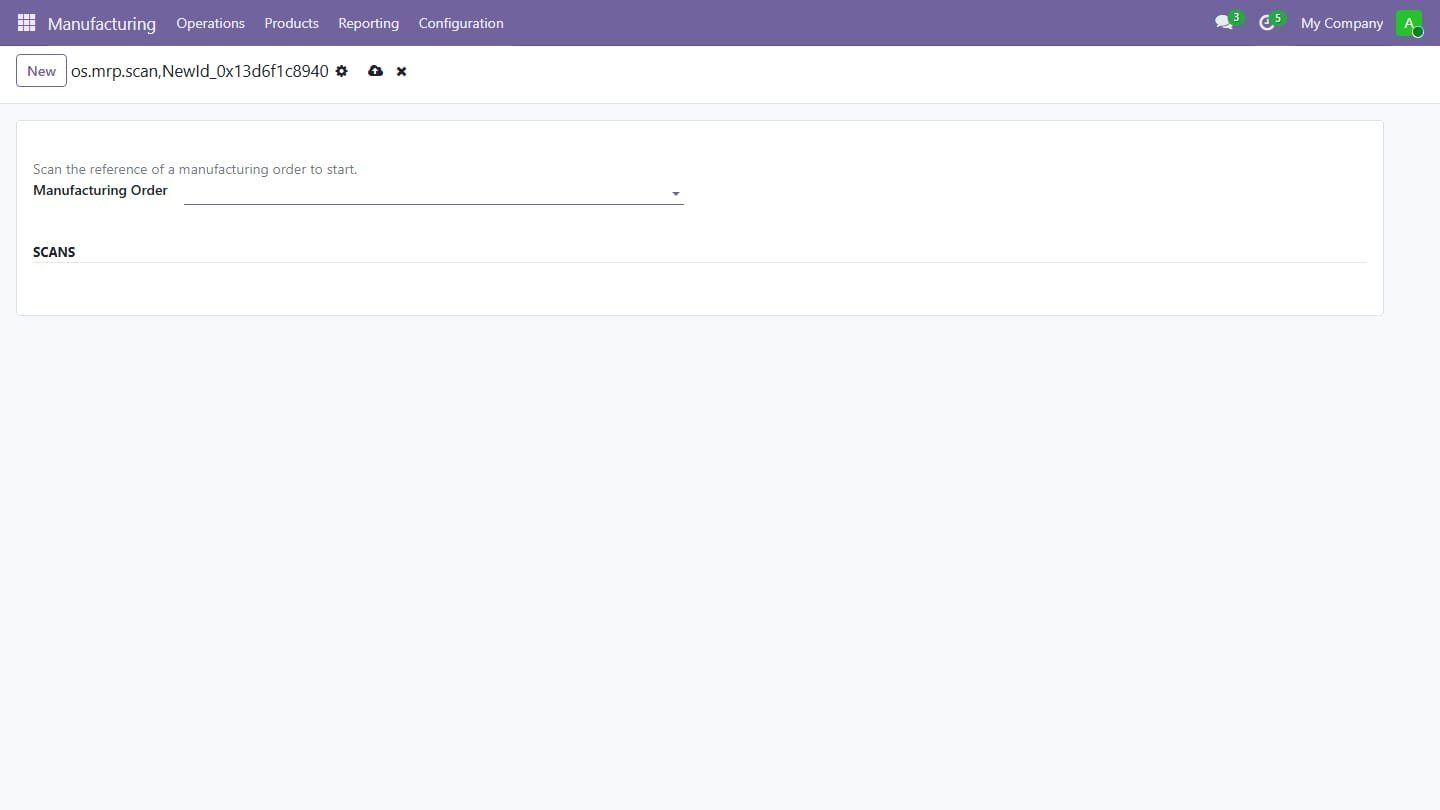The width and height of the screenshot is (1440, 810).
Task: Go to the Manufacturing app title
Action: pyautogui.click(x=102, y=23)
